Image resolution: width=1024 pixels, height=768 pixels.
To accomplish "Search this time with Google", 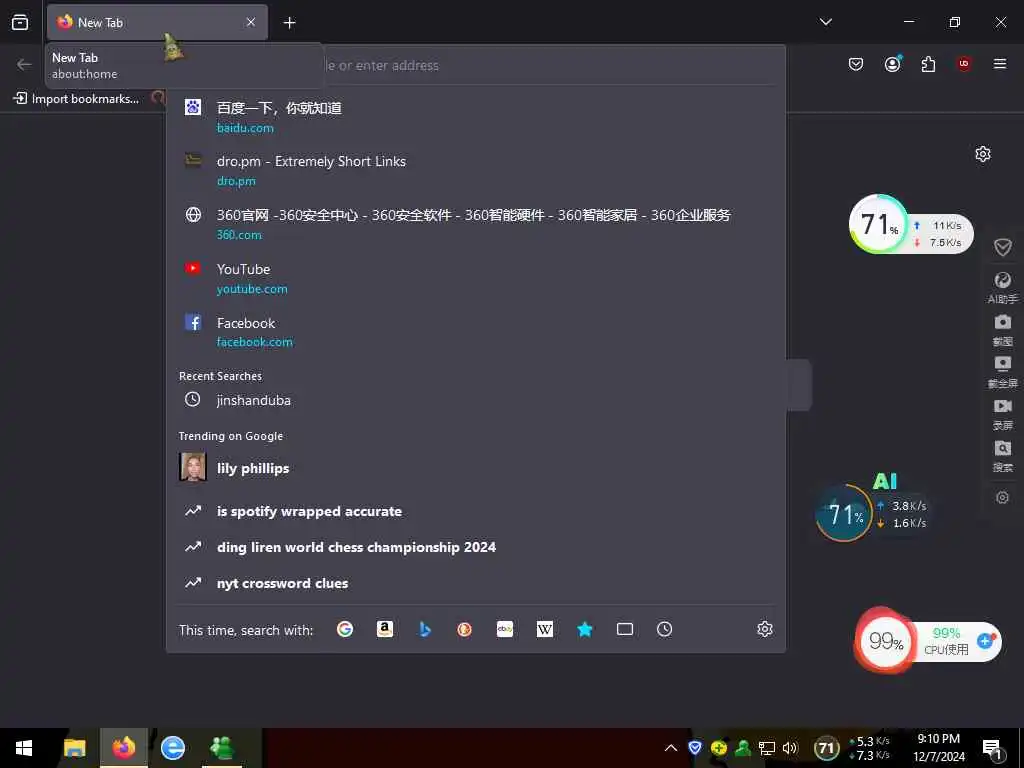I will (x=345, y=629).
